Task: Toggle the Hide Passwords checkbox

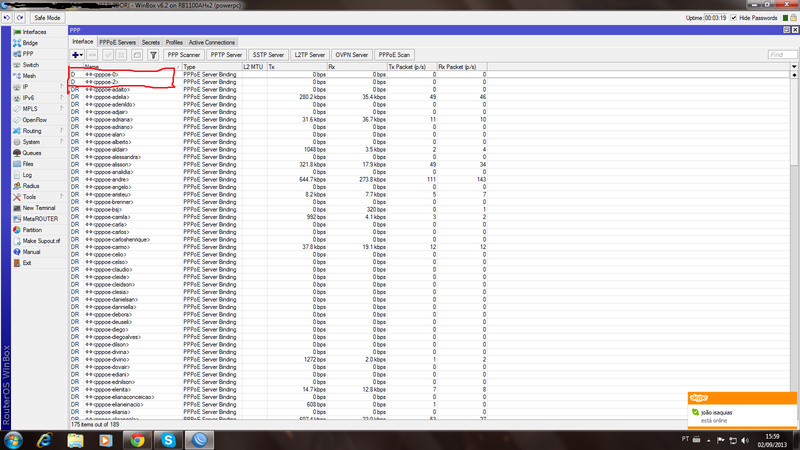Action: click(734, 18)
